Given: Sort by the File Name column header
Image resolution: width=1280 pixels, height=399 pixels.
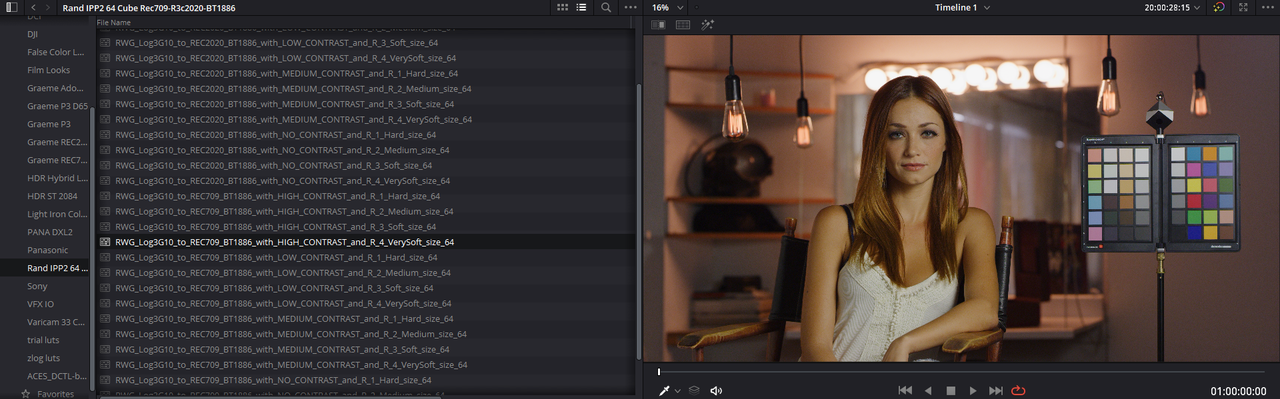Looking at the screenshot, I should [x=113, y=22].
